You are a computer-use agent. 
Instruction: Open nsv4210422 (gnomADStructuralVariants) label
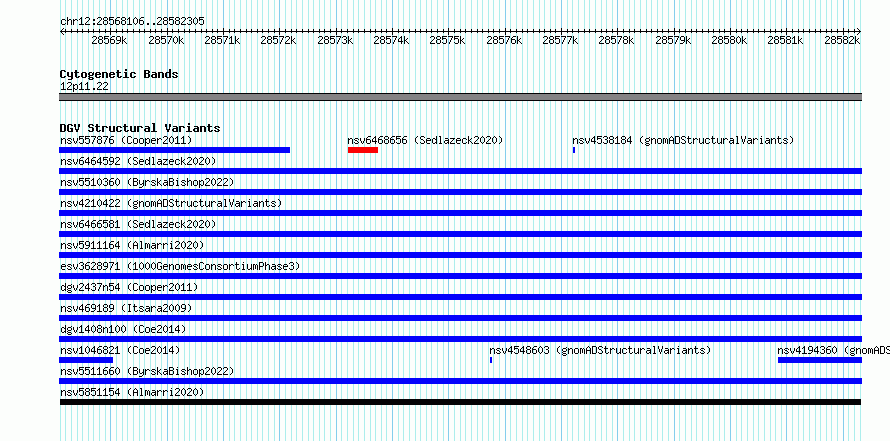click(171, 203)
